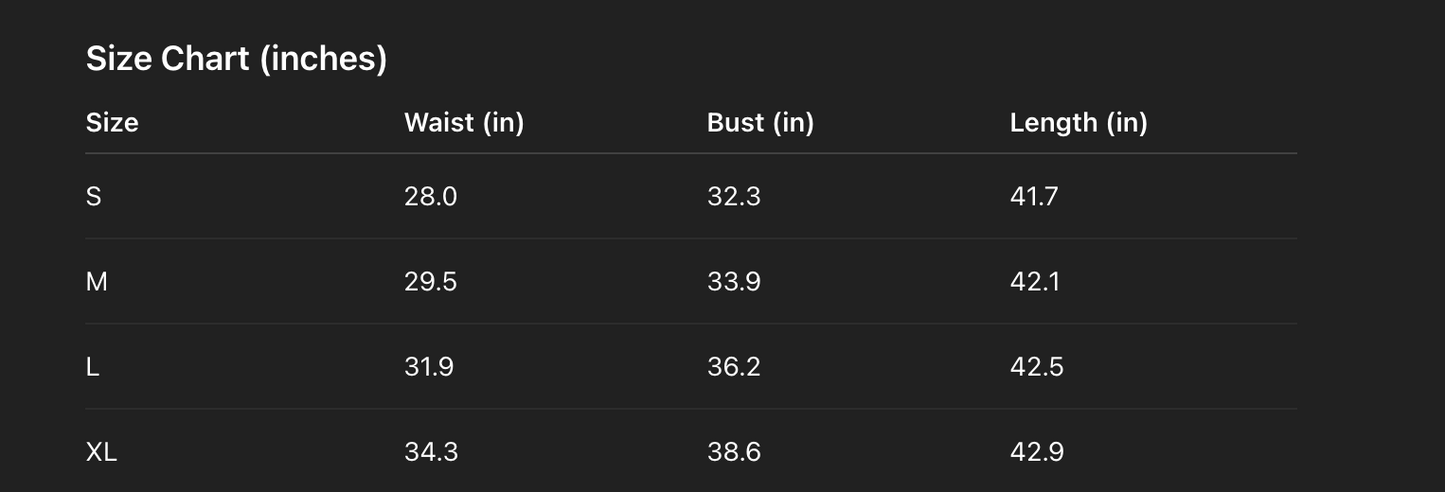Image resolution: width=1445 pixels, height=492 pixels.
Task: Select the Waist (in) column header
Action: (464, 123)
